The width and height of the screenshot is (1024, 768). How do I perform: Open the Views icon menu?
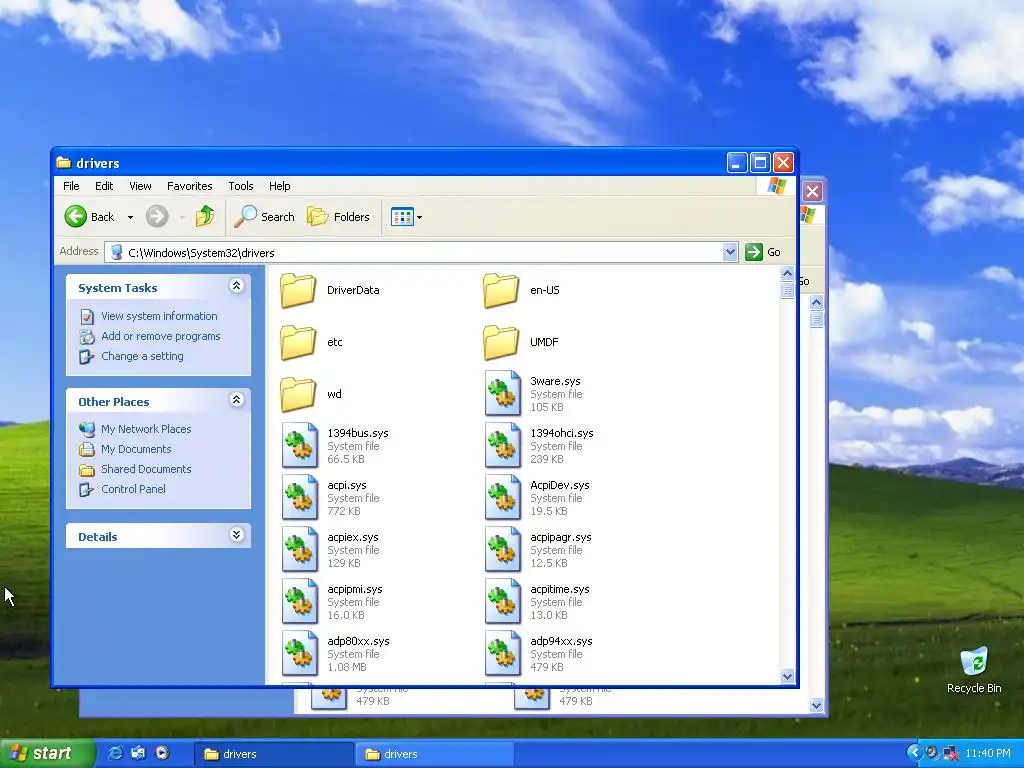pos(402,217)
